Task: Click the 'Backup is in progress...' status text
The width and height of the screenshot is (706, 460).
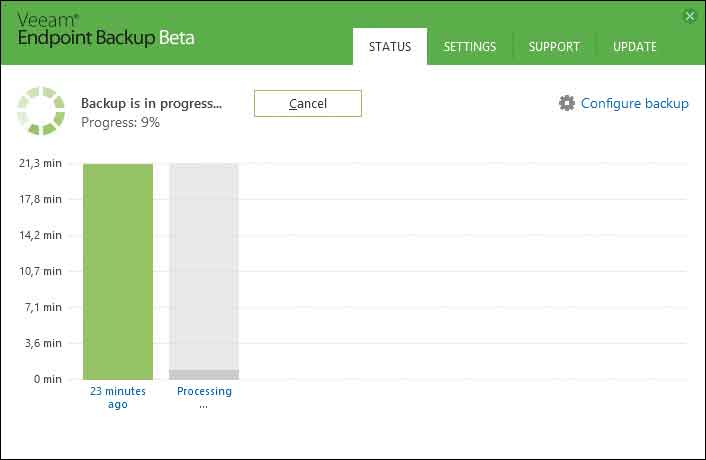Action: pos(151,104)
